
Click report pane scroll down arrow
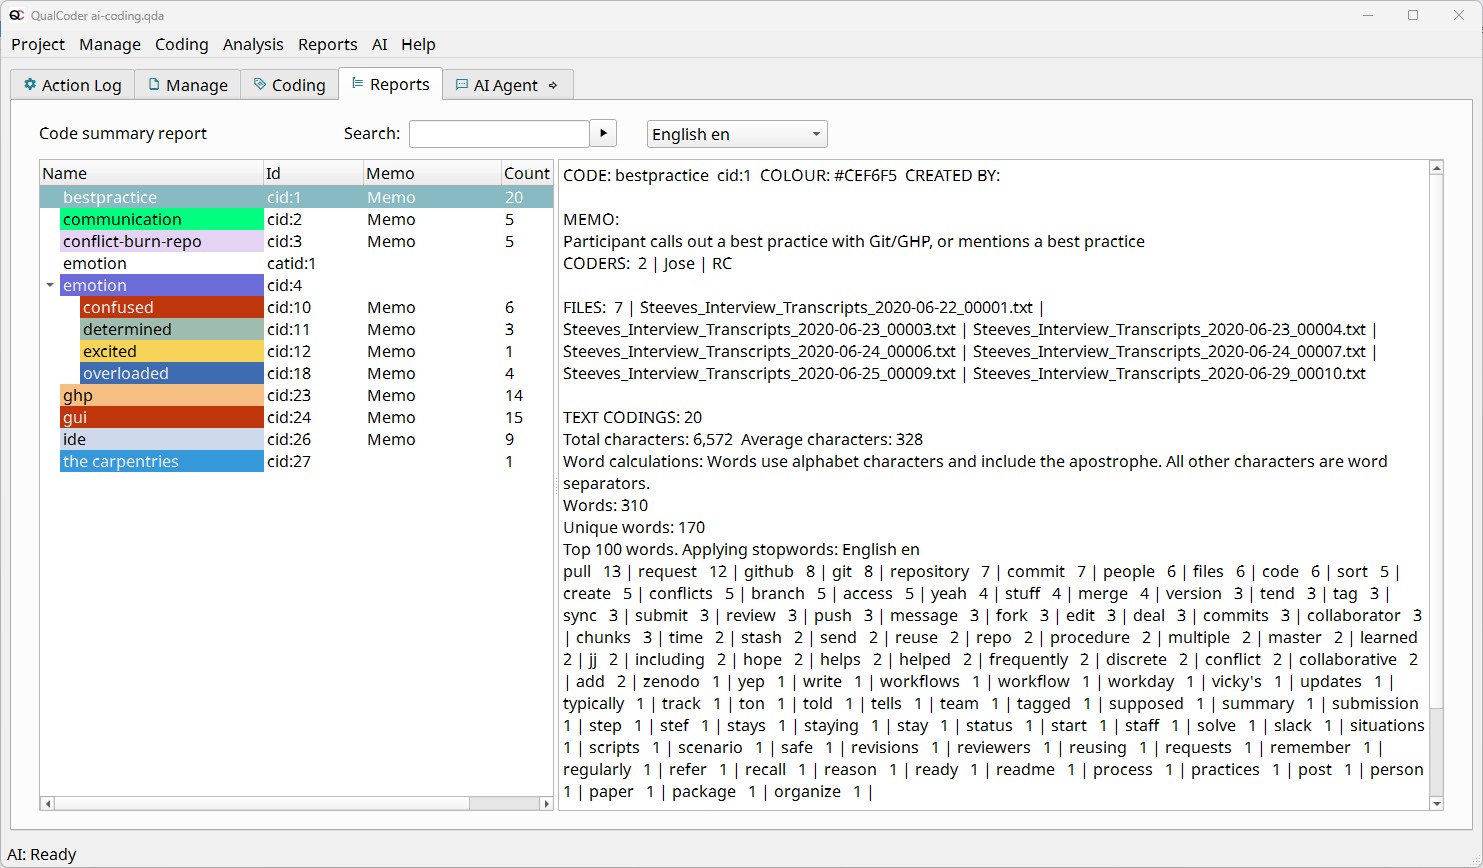point(1436,803)
